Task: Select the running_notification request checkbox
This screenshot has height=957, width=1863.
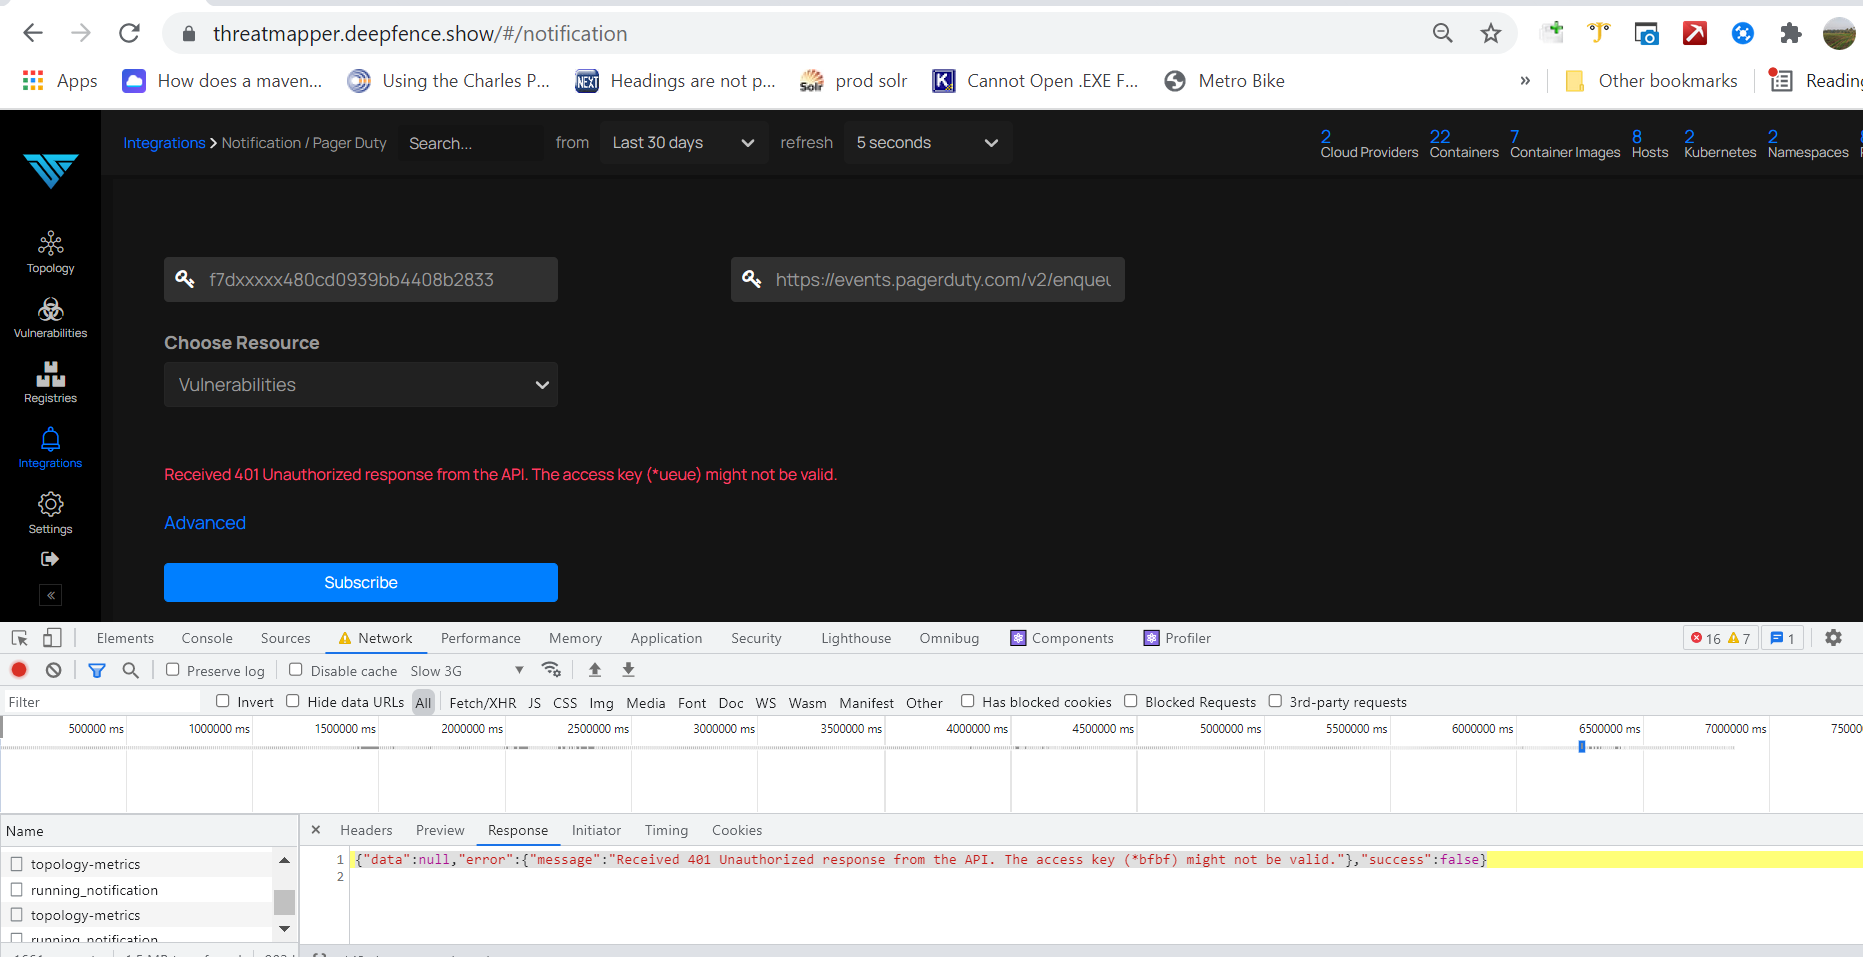Action: point(16,889)
